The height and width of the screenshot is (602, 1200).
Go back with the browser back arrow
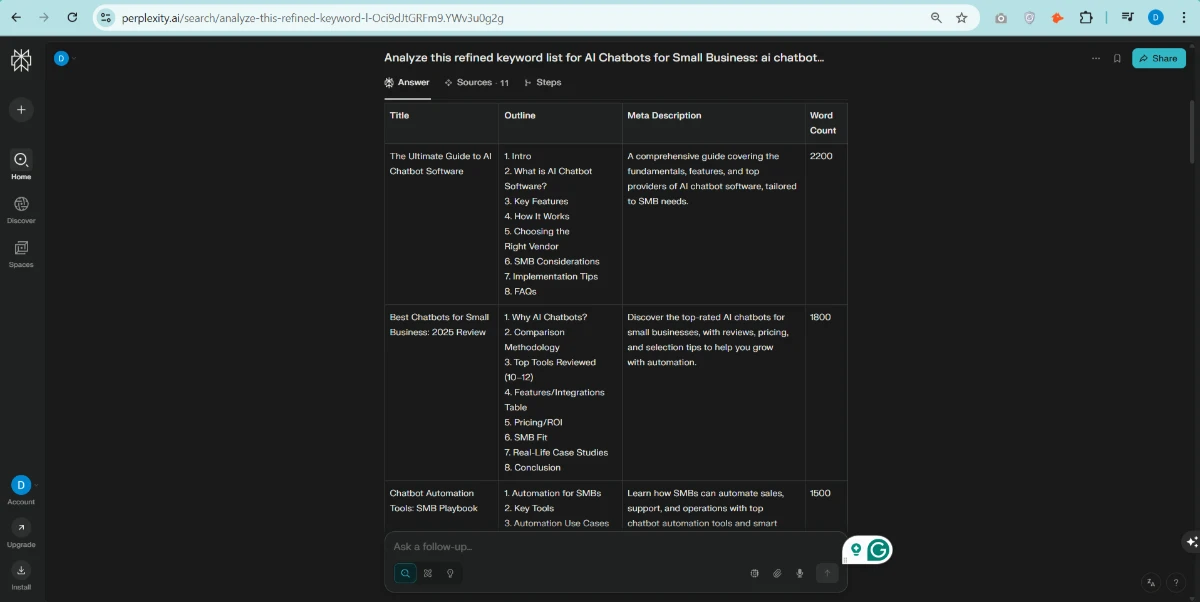click(x=16, y=17)
